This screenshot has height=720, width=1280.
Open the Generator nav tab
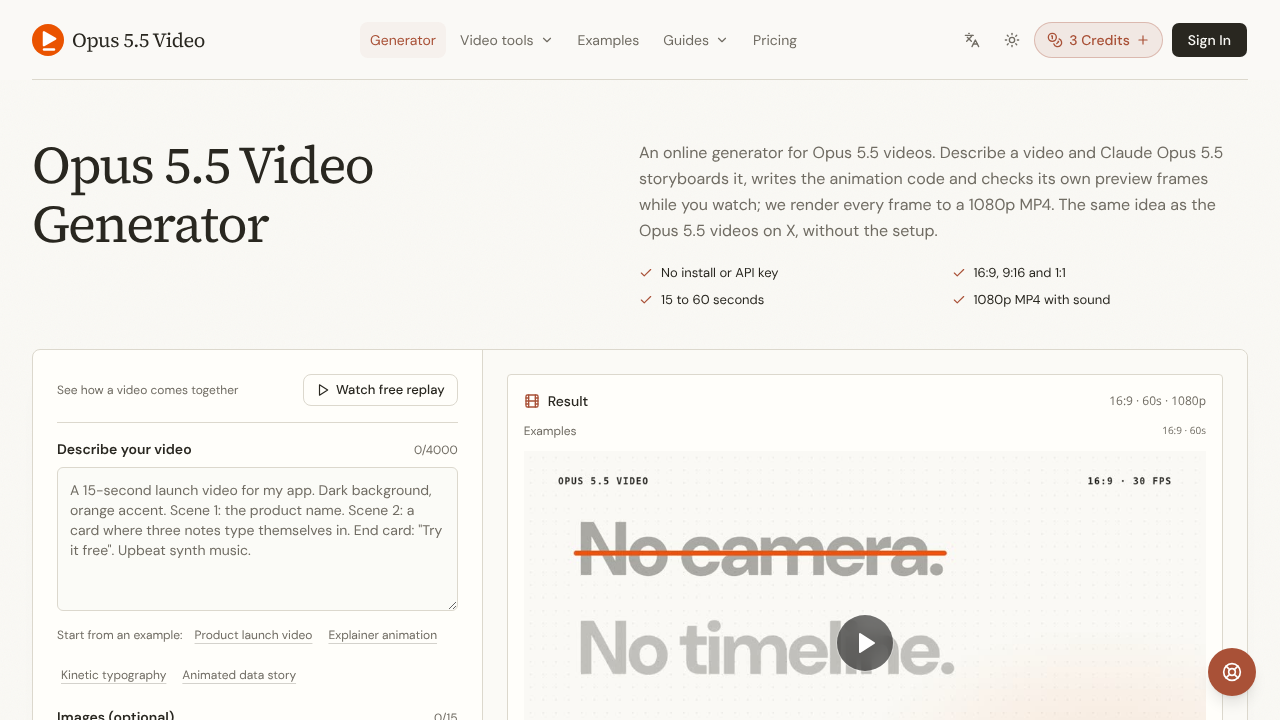click(403, 40)
